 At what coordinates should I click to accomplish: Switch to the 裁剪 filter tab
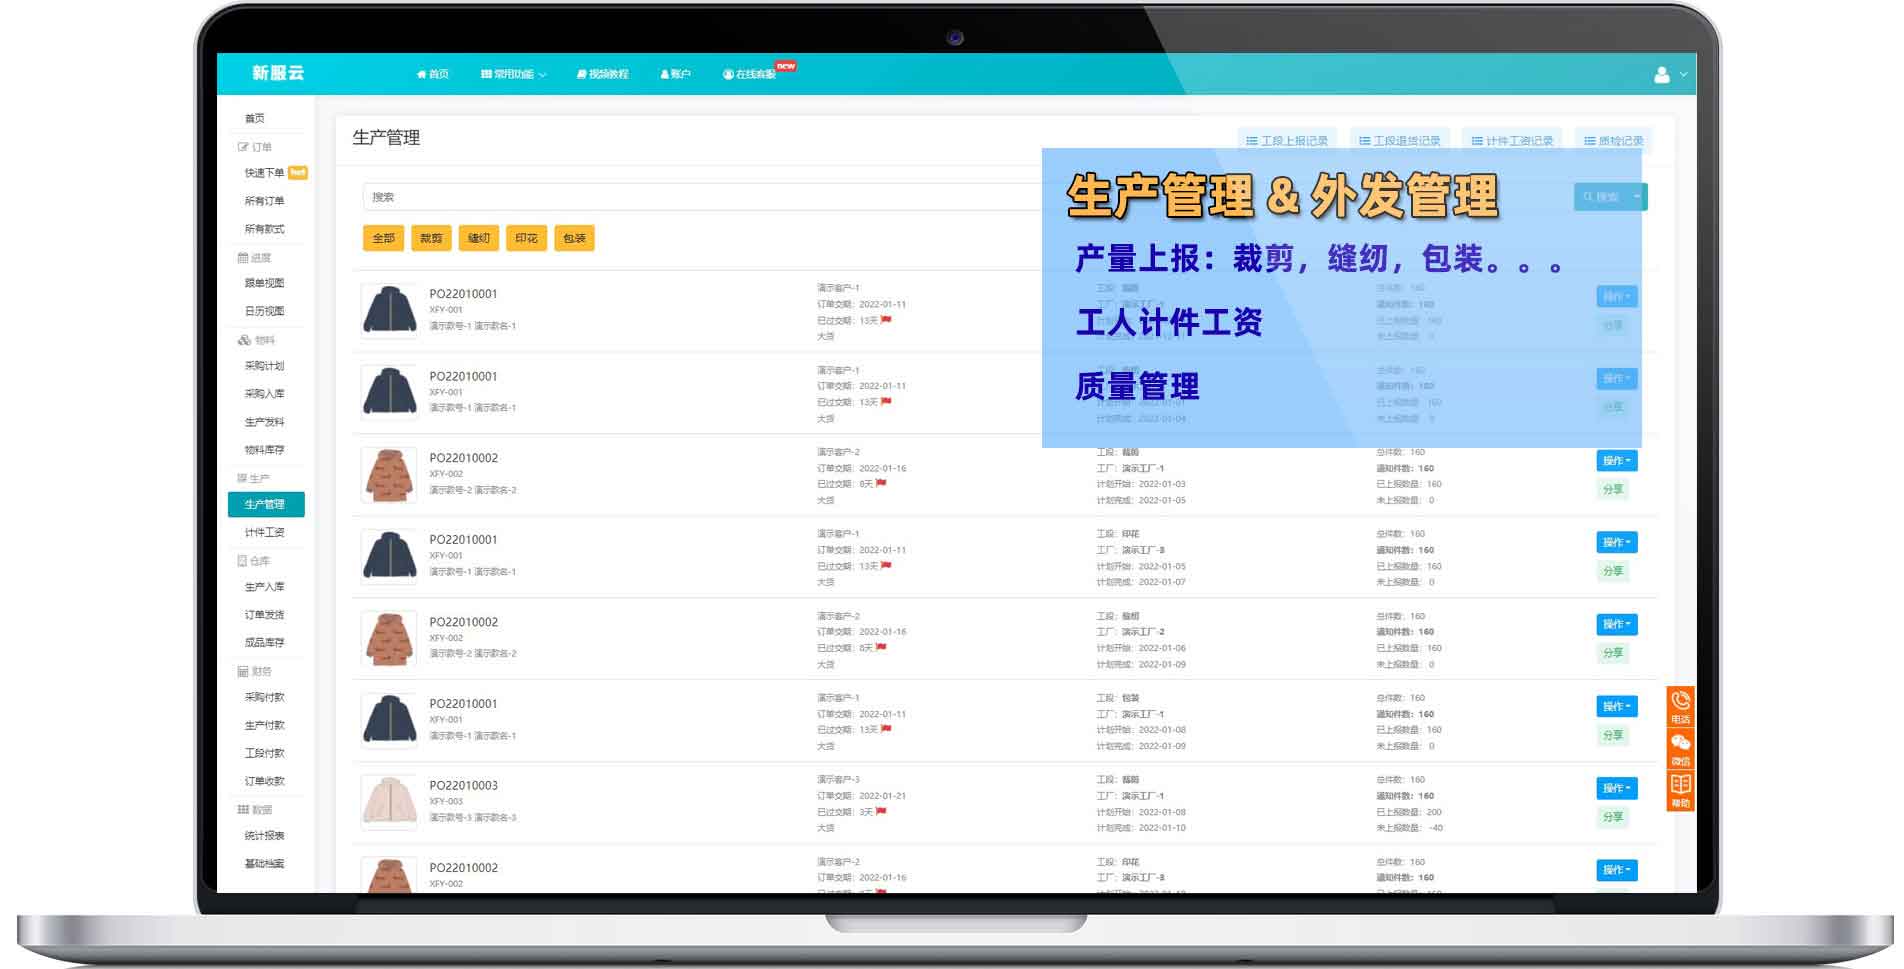click(431, 238)
